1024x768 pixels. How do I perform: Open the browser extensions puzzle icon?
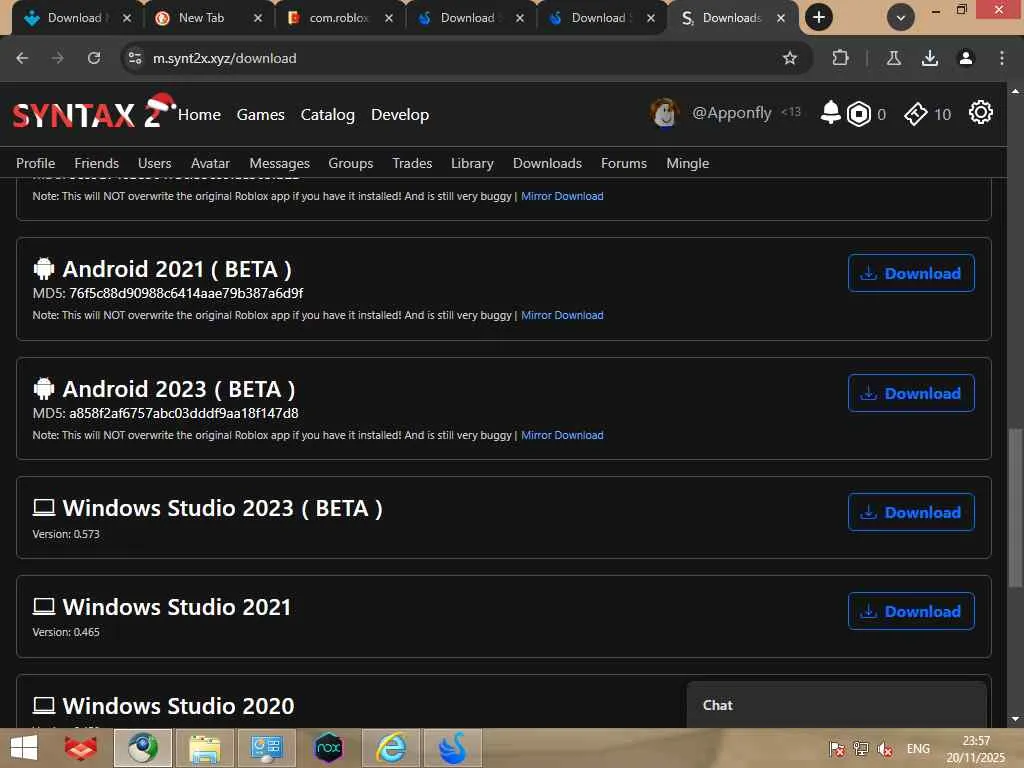[x=840, y=58]
